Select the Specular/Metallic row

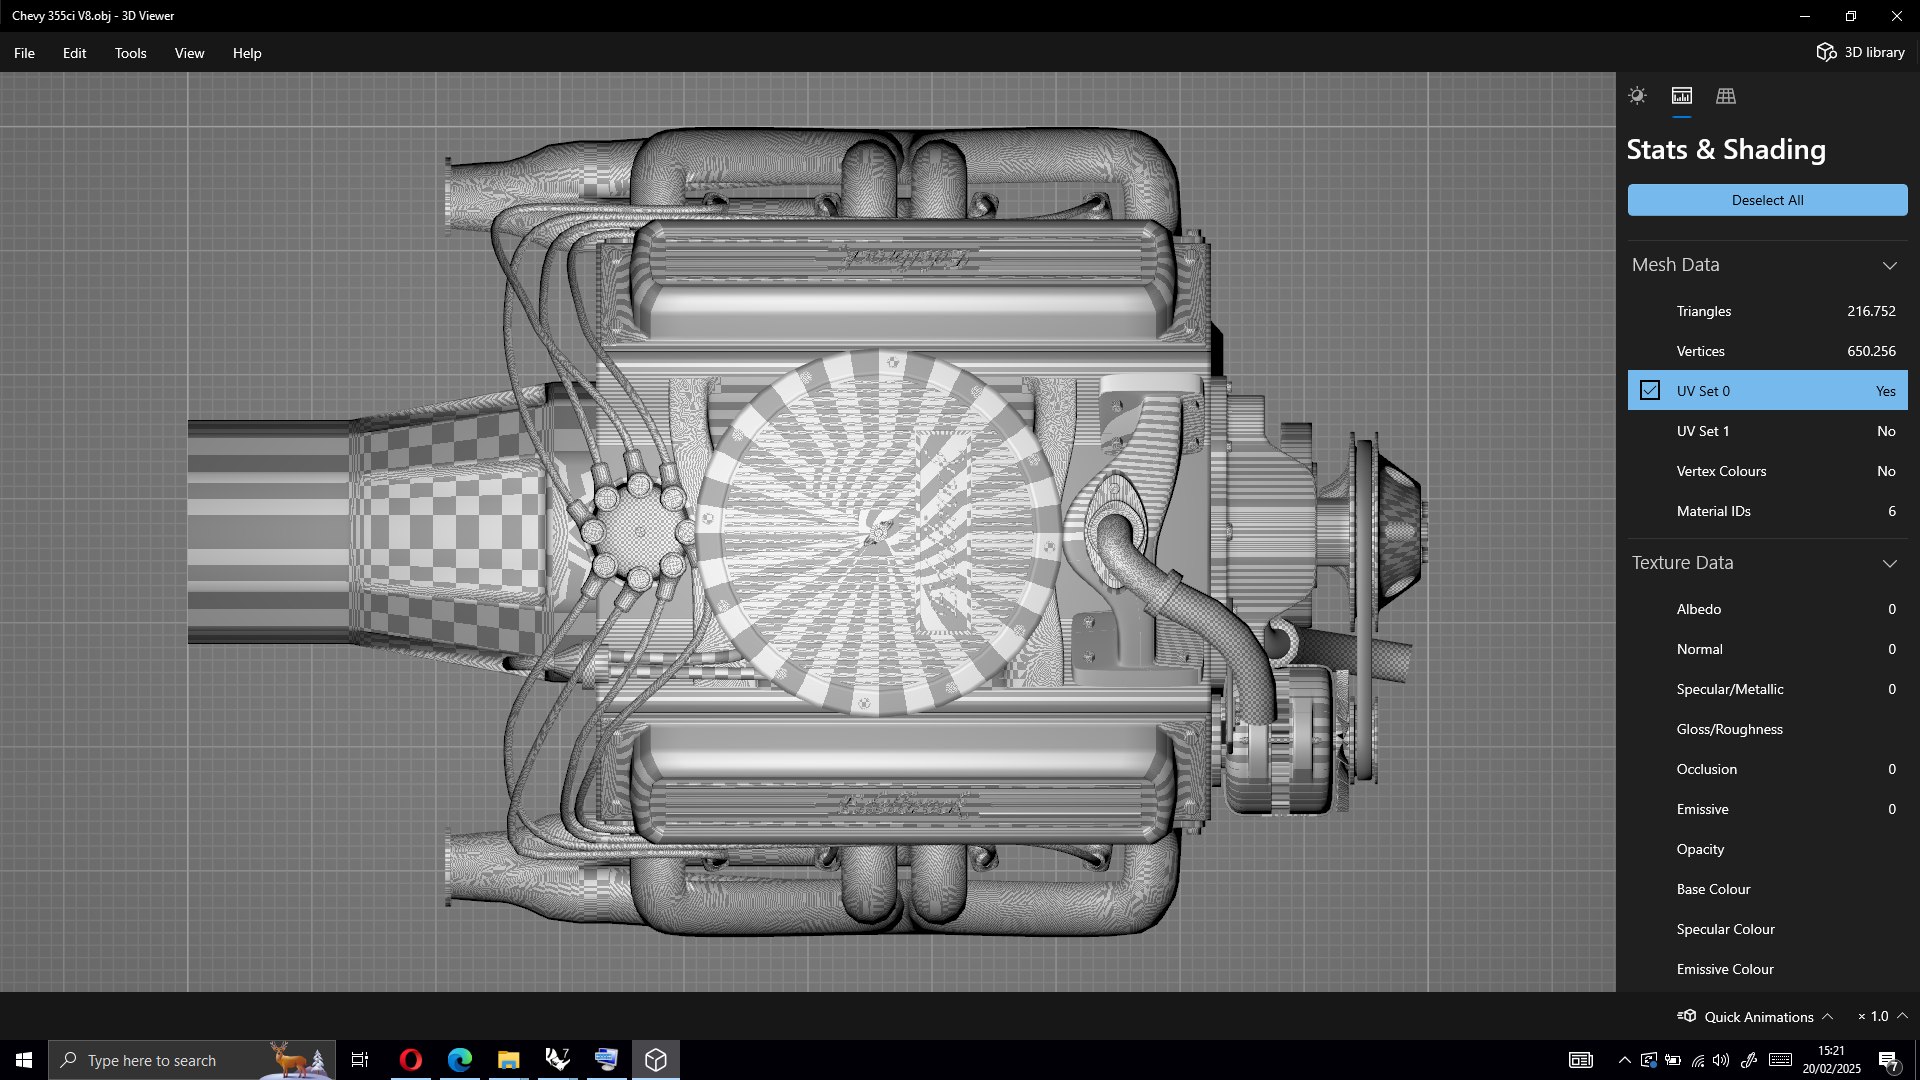click(x=1767, y=689)
